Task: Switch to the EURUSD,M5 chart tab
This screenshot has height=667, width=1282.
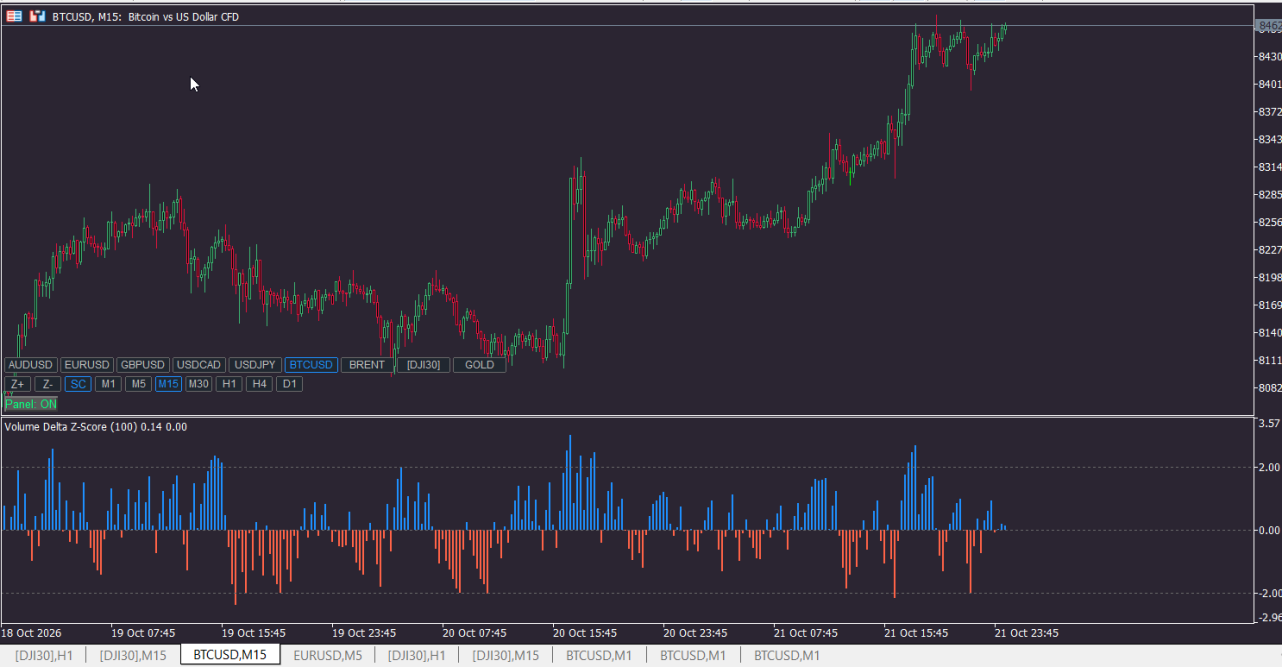Action: click(328, 655)
